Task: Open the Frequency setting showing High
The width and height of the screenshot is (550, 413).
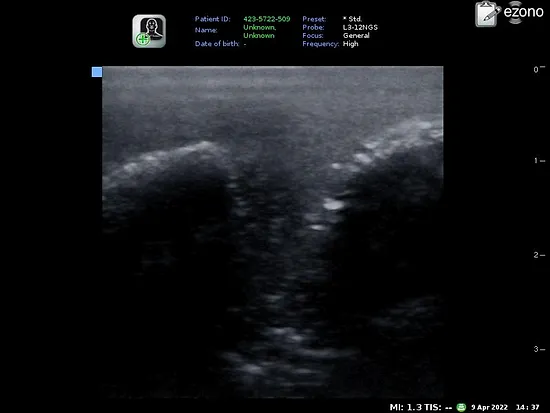Action: [x=350, y=44]
